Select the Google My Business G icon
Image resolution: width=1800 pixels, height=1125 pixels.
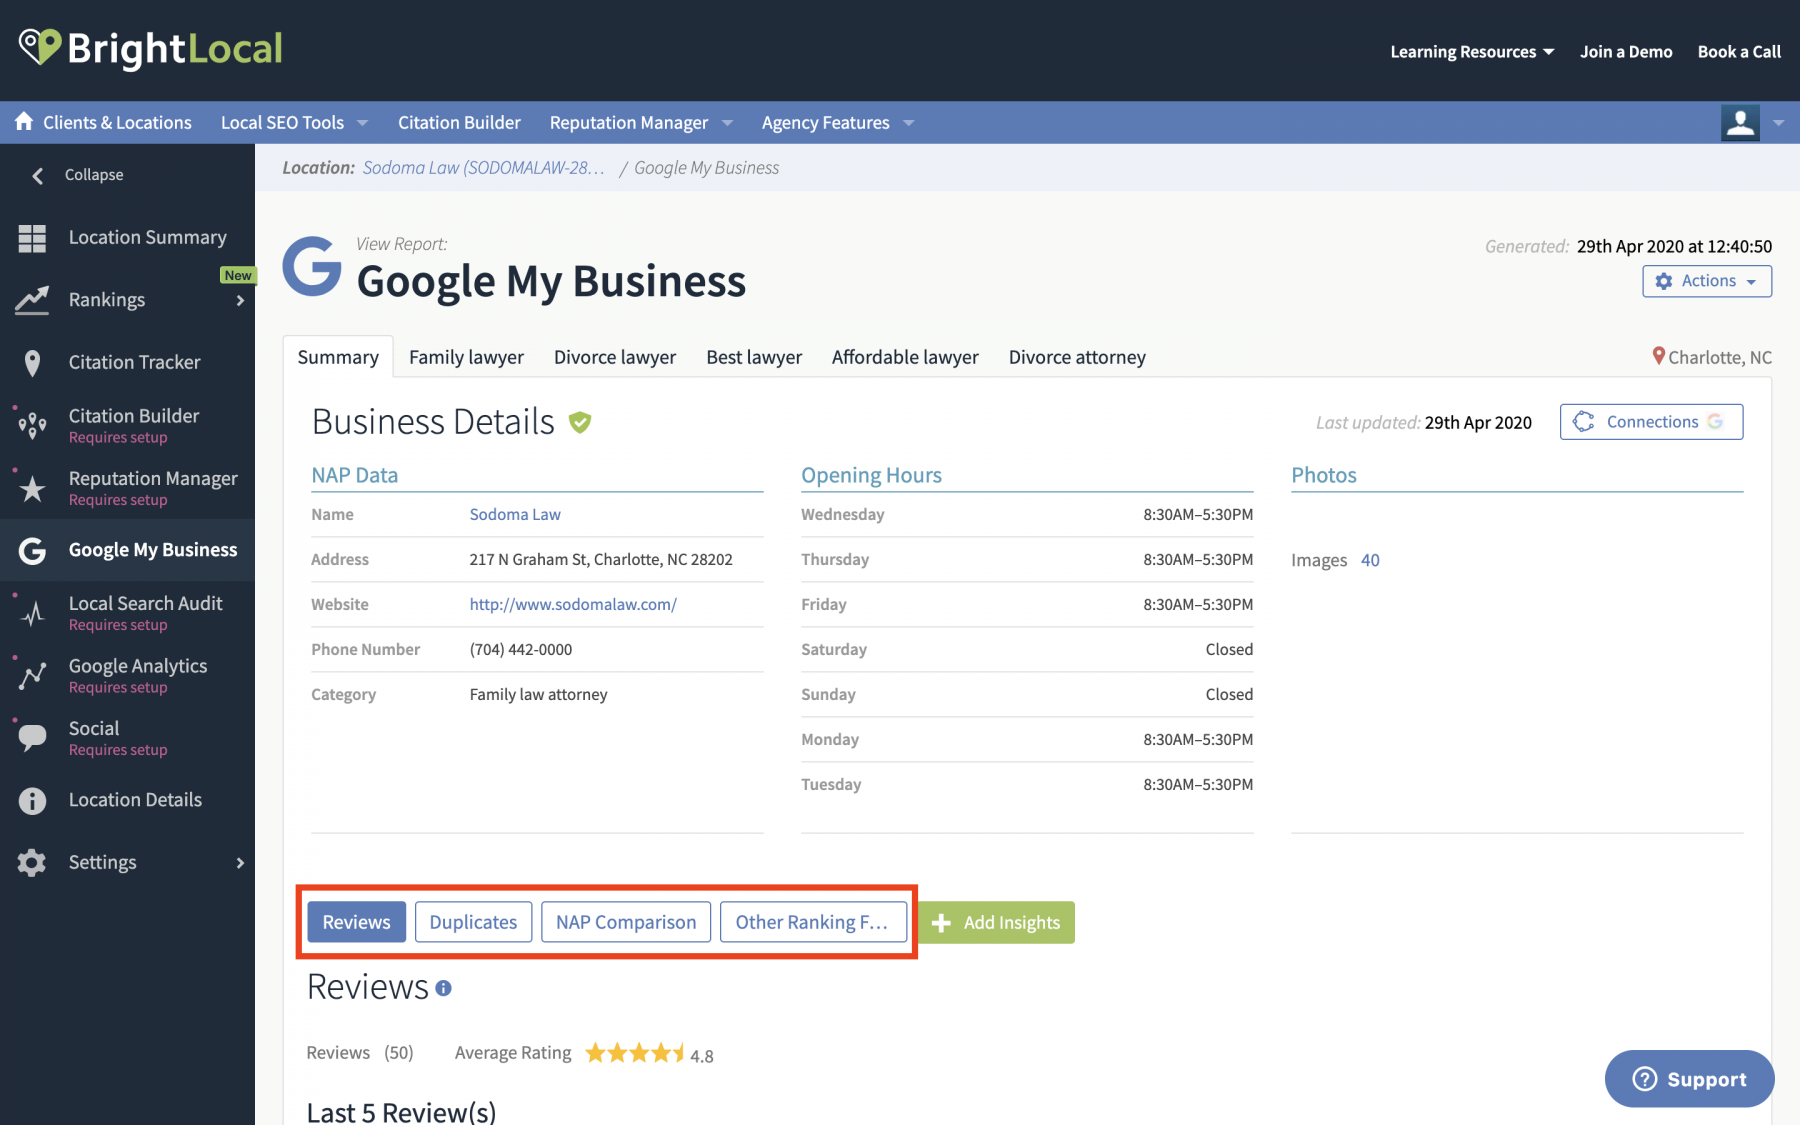tap(32, 549)
